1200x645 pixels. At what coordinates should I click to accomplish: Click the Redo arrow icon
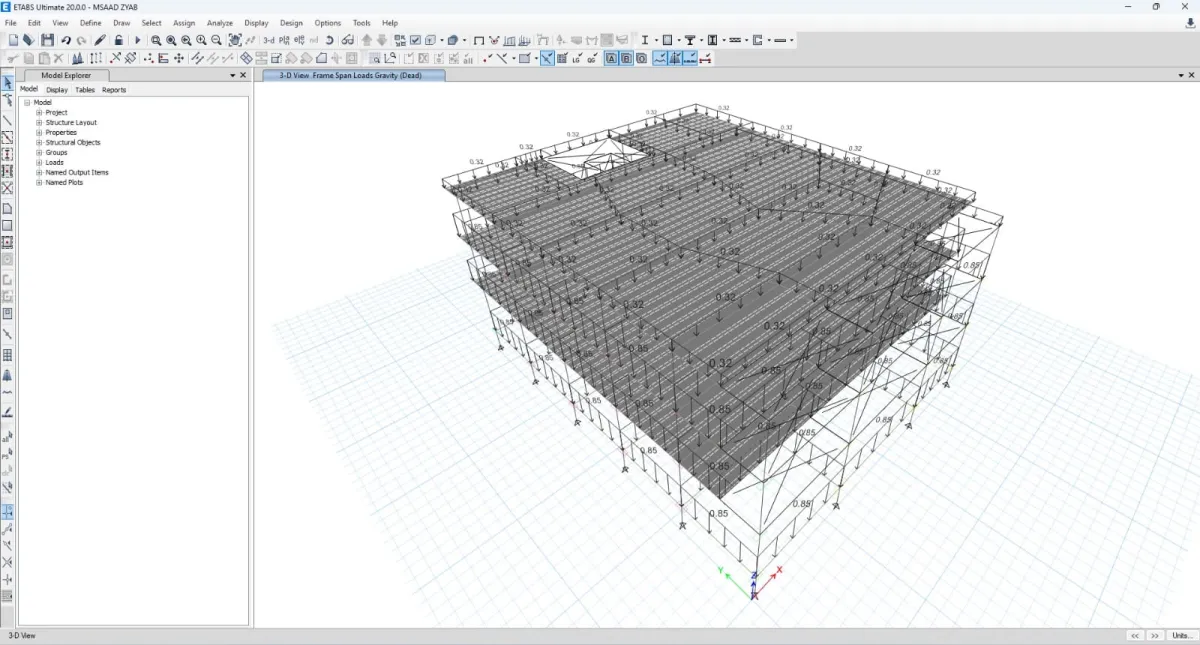pos(81,40)
